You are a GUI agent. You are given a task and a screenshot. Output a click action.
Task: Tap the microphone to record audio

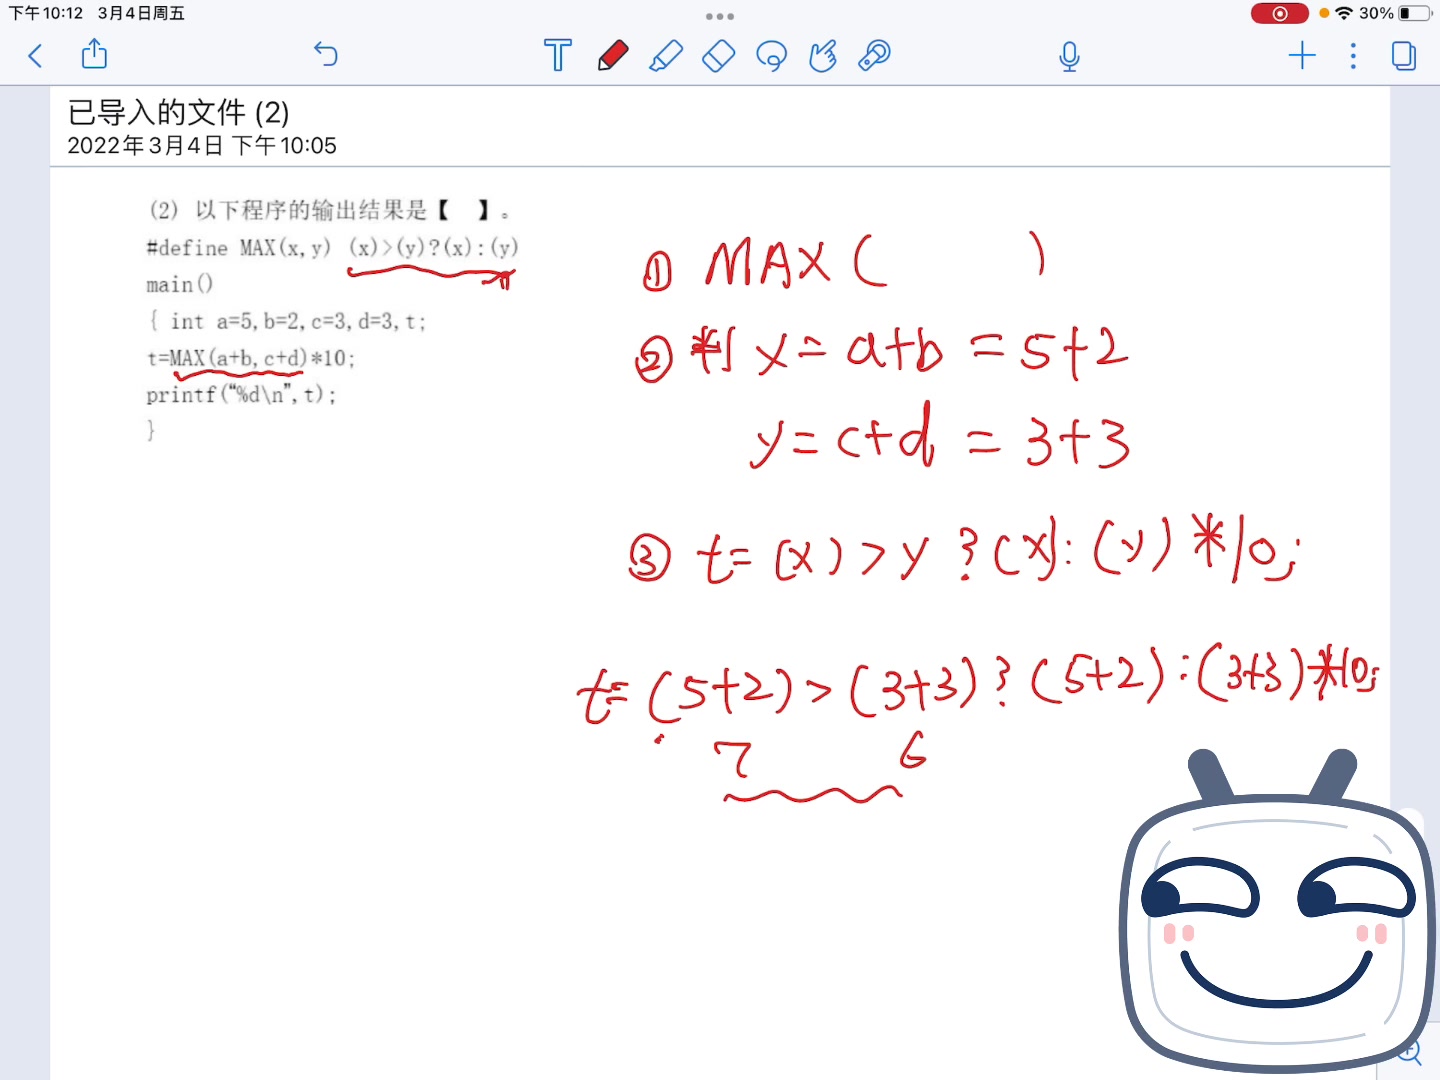pos(1068,57)
